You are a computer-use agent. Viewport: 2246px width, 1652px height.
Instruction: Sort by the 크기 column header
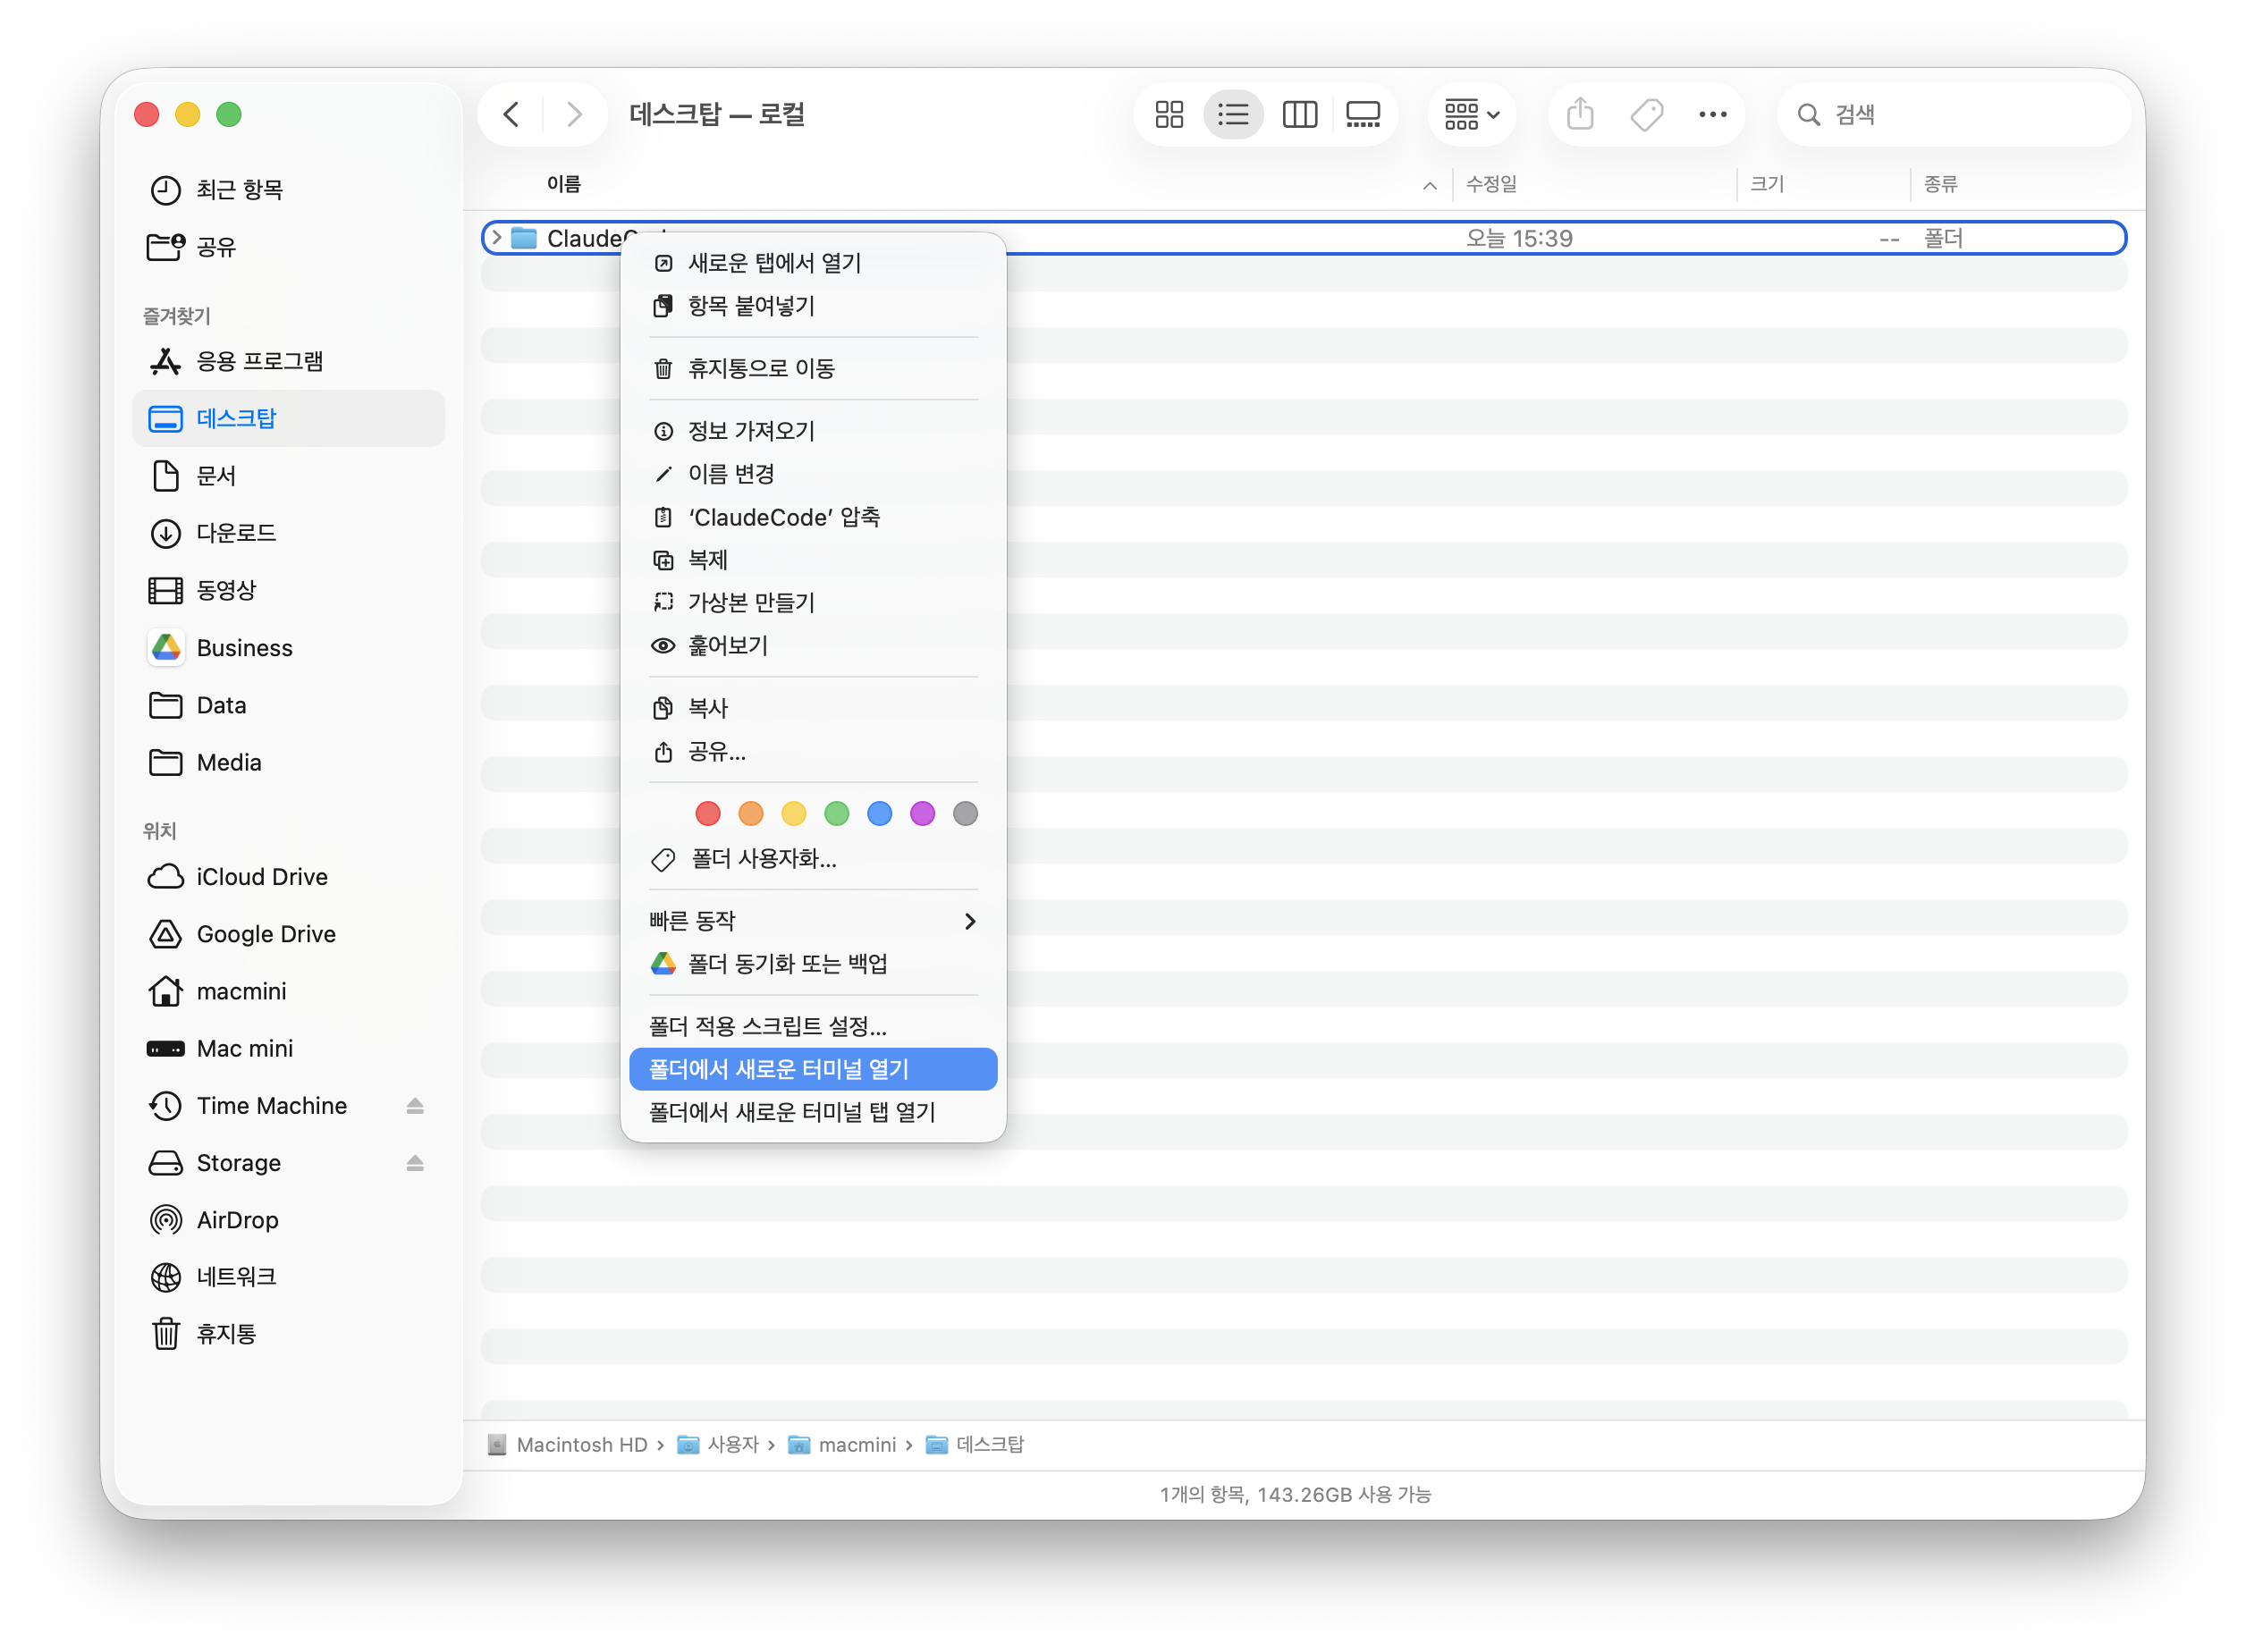[1767, 184]
